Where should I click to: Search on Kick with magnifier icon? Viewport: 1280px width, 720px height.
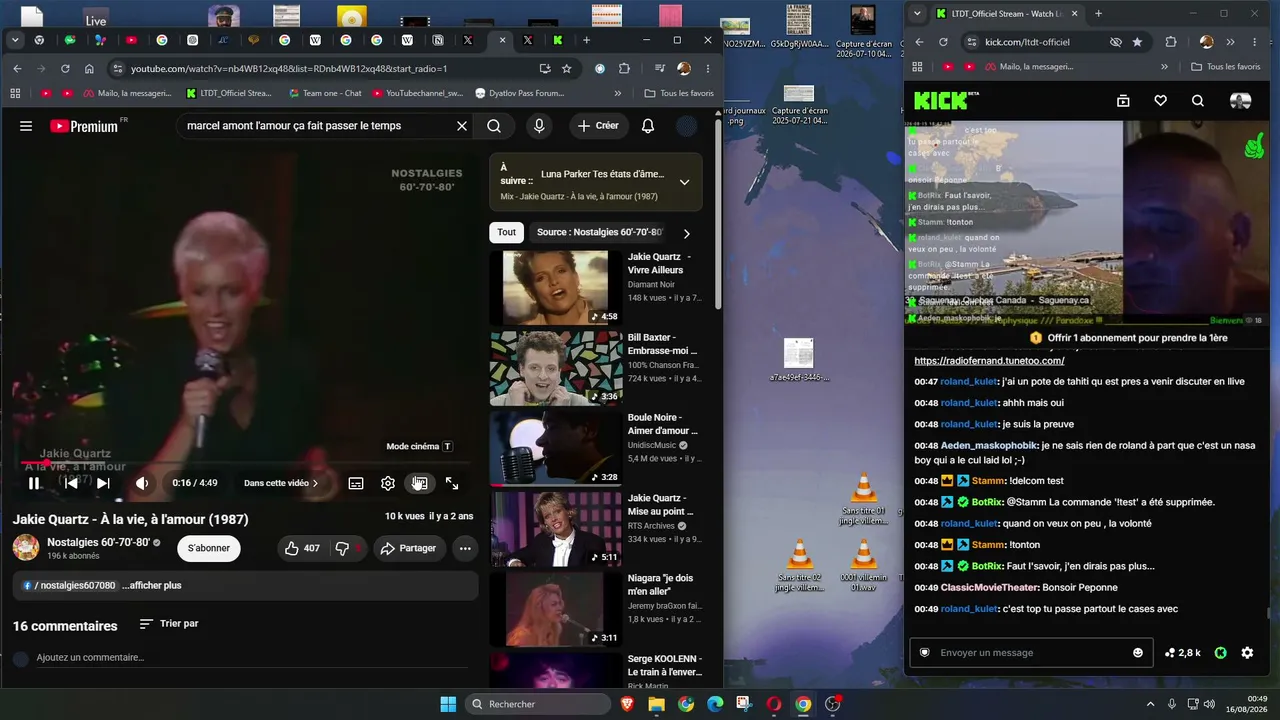(1198, 100)
